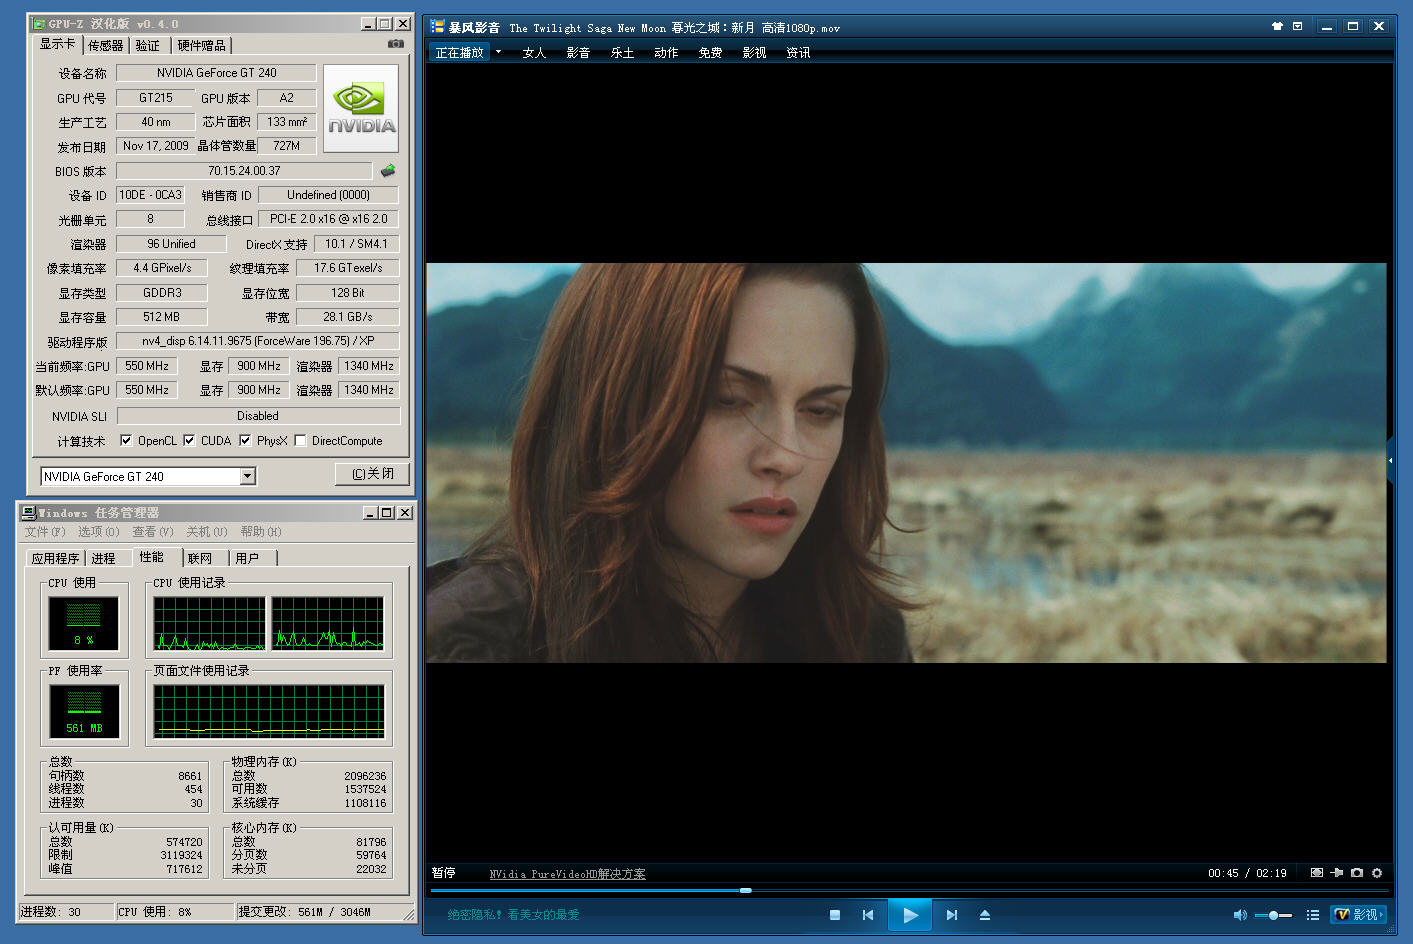
Task: Open a file with the eject icon
Action: click(985, 915)
